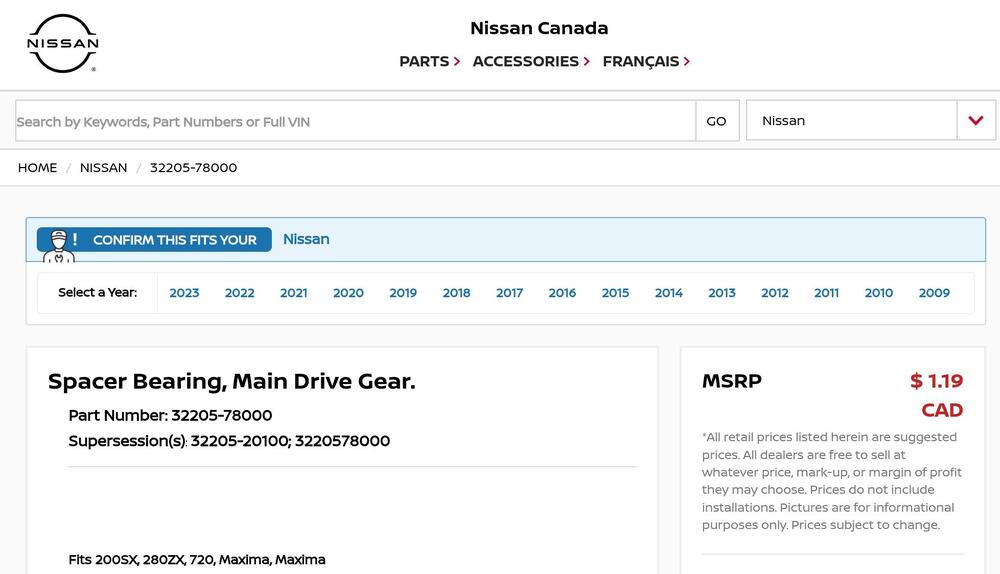Select year 2015
This screenshot has width=1000, height=574.
(615, 293)
